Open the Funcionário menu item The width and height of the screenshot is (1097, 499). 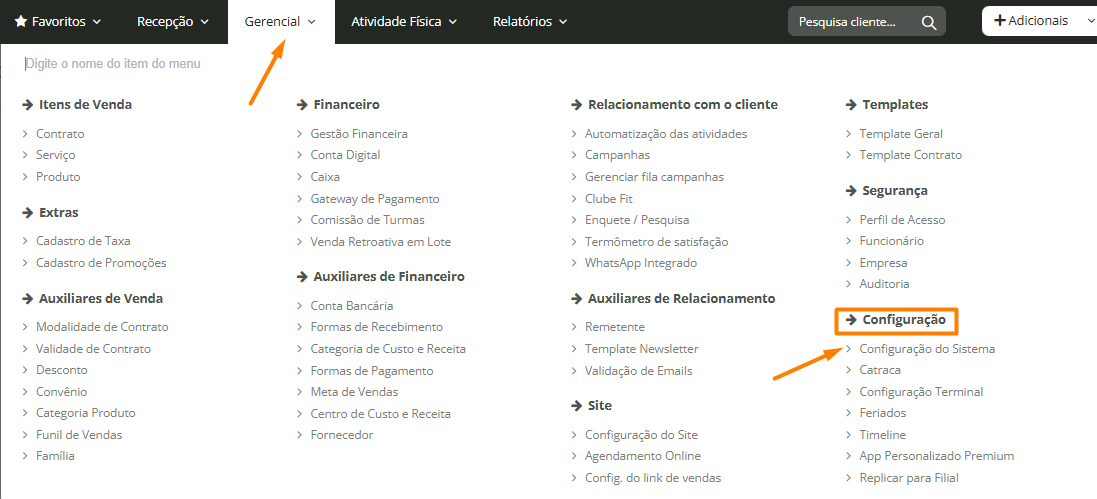[891, 241]
